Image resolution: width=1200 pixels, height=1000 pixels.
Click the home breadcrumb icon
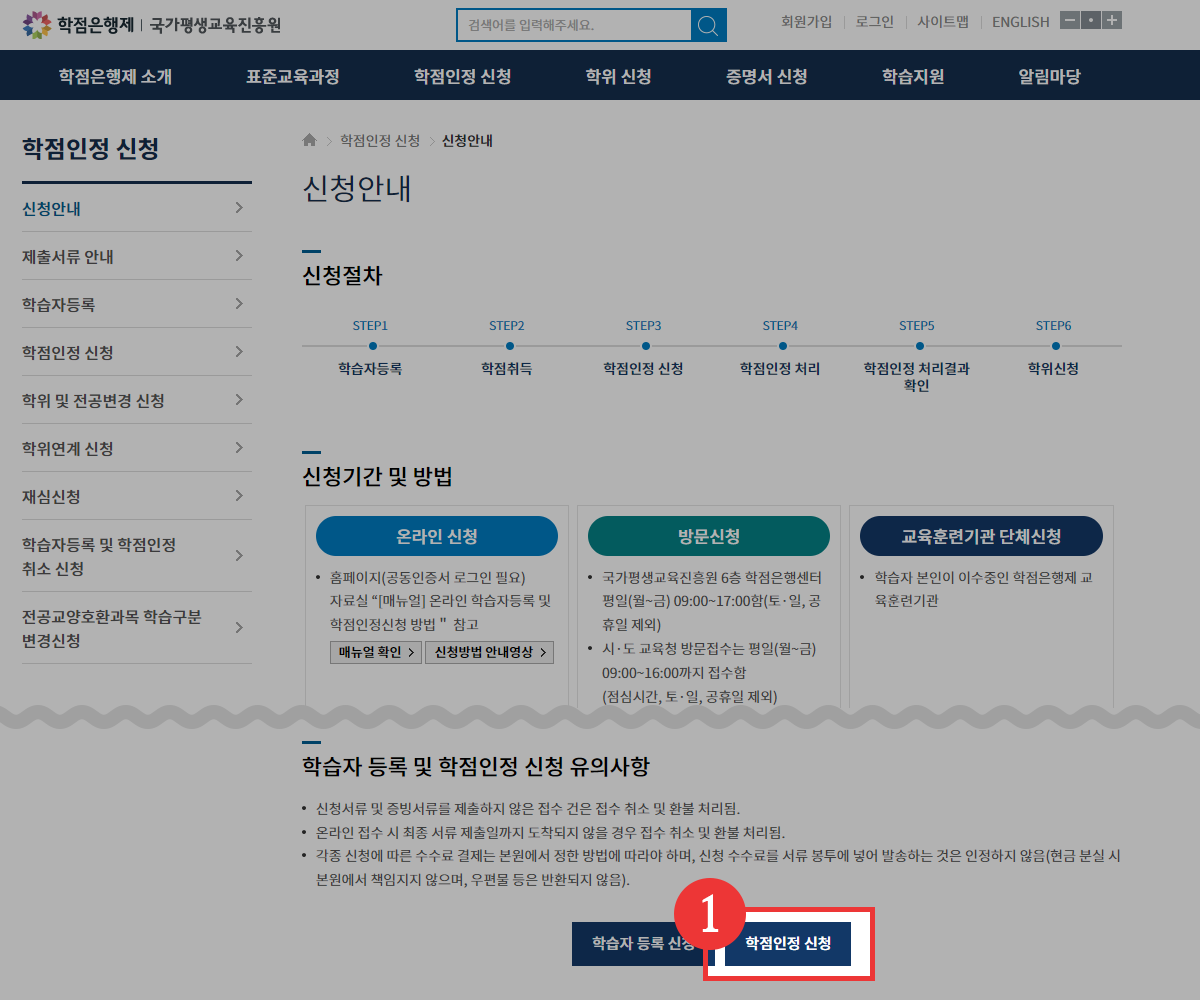coord(309,141)
